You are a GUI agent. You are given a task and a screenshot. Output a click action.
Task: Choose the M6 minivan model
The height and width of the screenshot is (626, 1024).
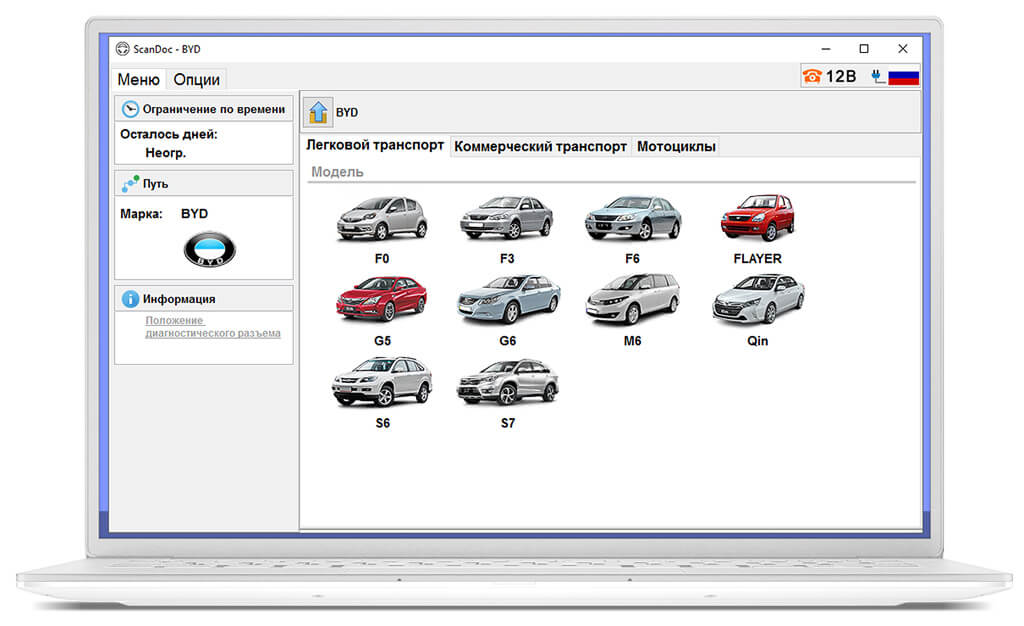(632, 311)
